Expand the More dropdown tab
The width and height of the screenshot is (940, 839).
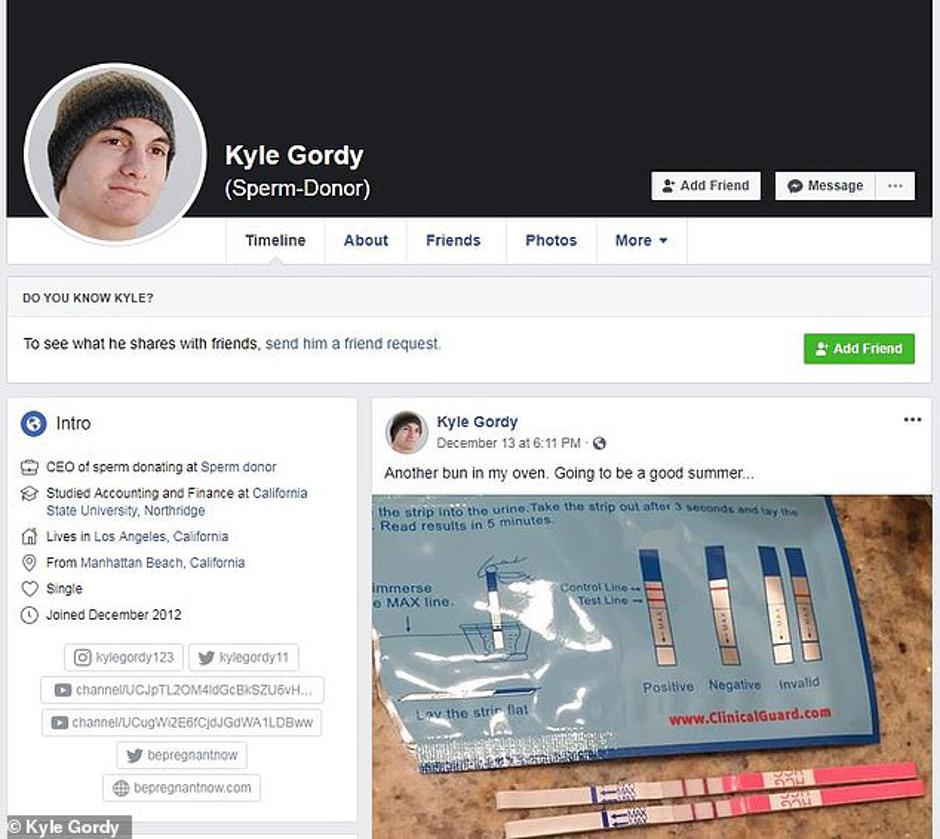pyautogui.click(x=641, y=241)
